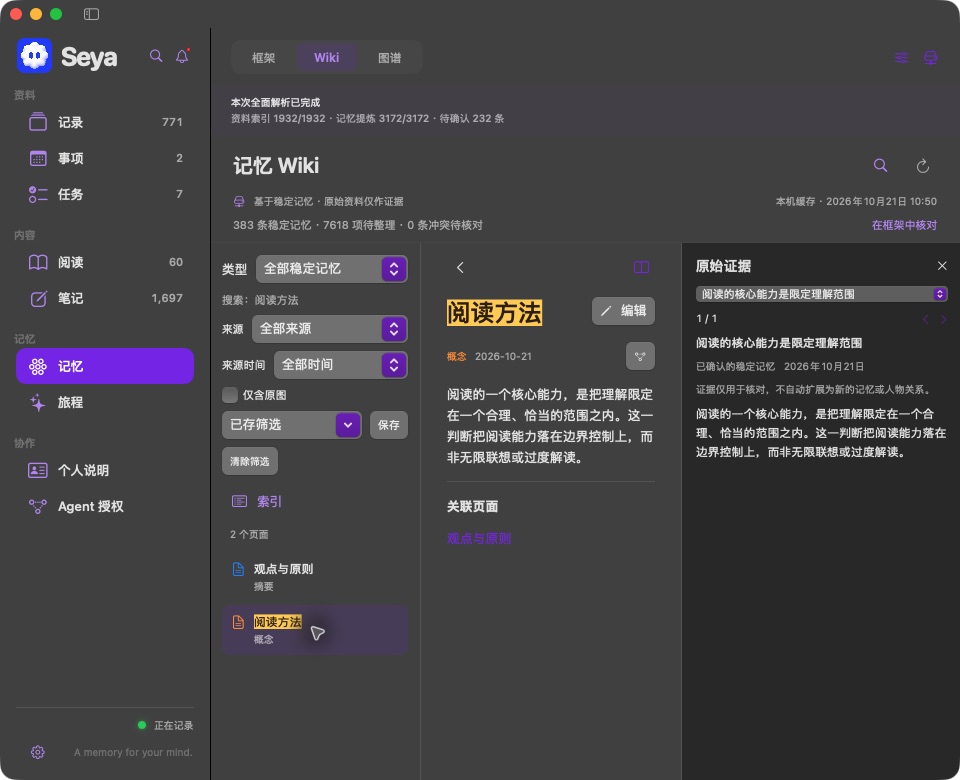Open the 来源 全部来源 dropdown

point(329,329)
